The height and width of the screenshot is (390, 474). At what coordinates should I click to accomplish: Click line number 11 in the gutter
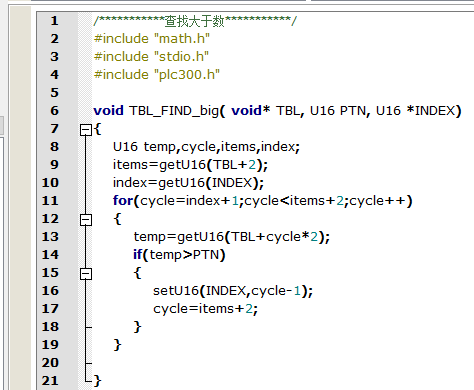(x=50, y=201)
